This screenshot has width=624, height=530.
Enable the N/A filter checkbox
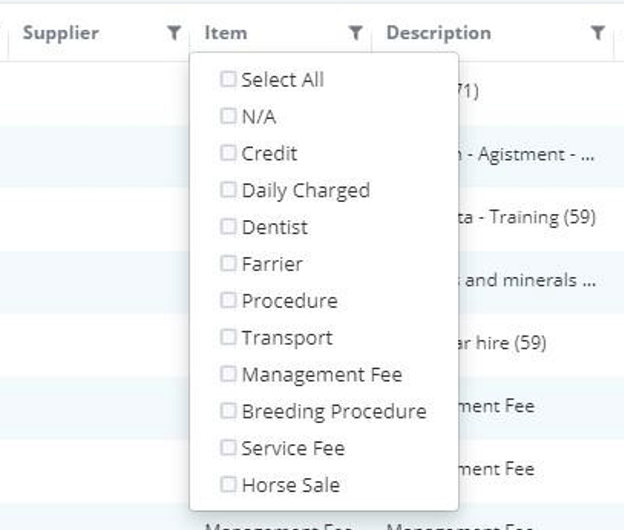(x=228, y=116)
